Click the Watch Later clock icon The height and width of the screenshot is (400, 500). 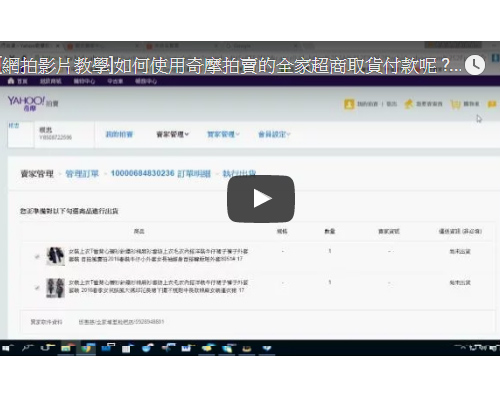[475, 65]
